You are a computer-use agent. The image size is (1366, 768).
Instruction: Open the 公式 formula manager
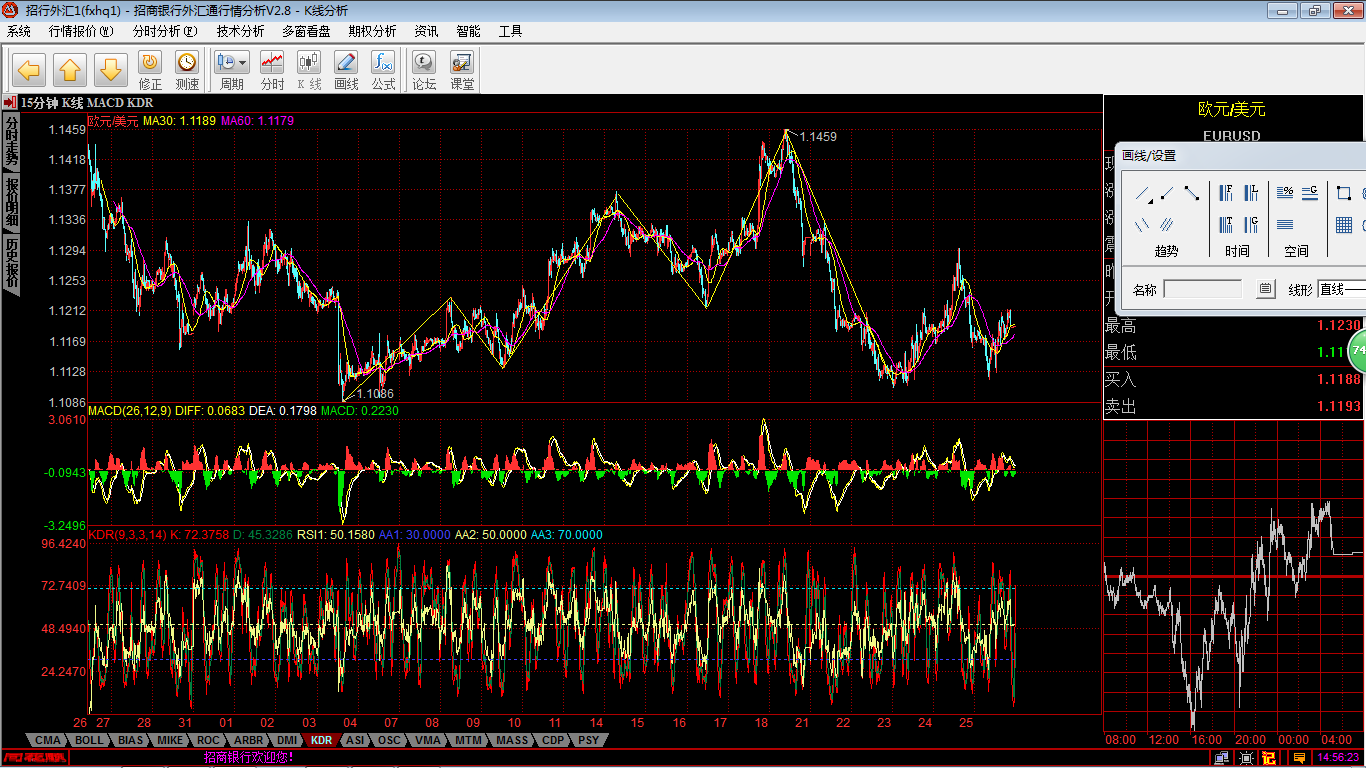pyautogui.click(x=383, y=71)
